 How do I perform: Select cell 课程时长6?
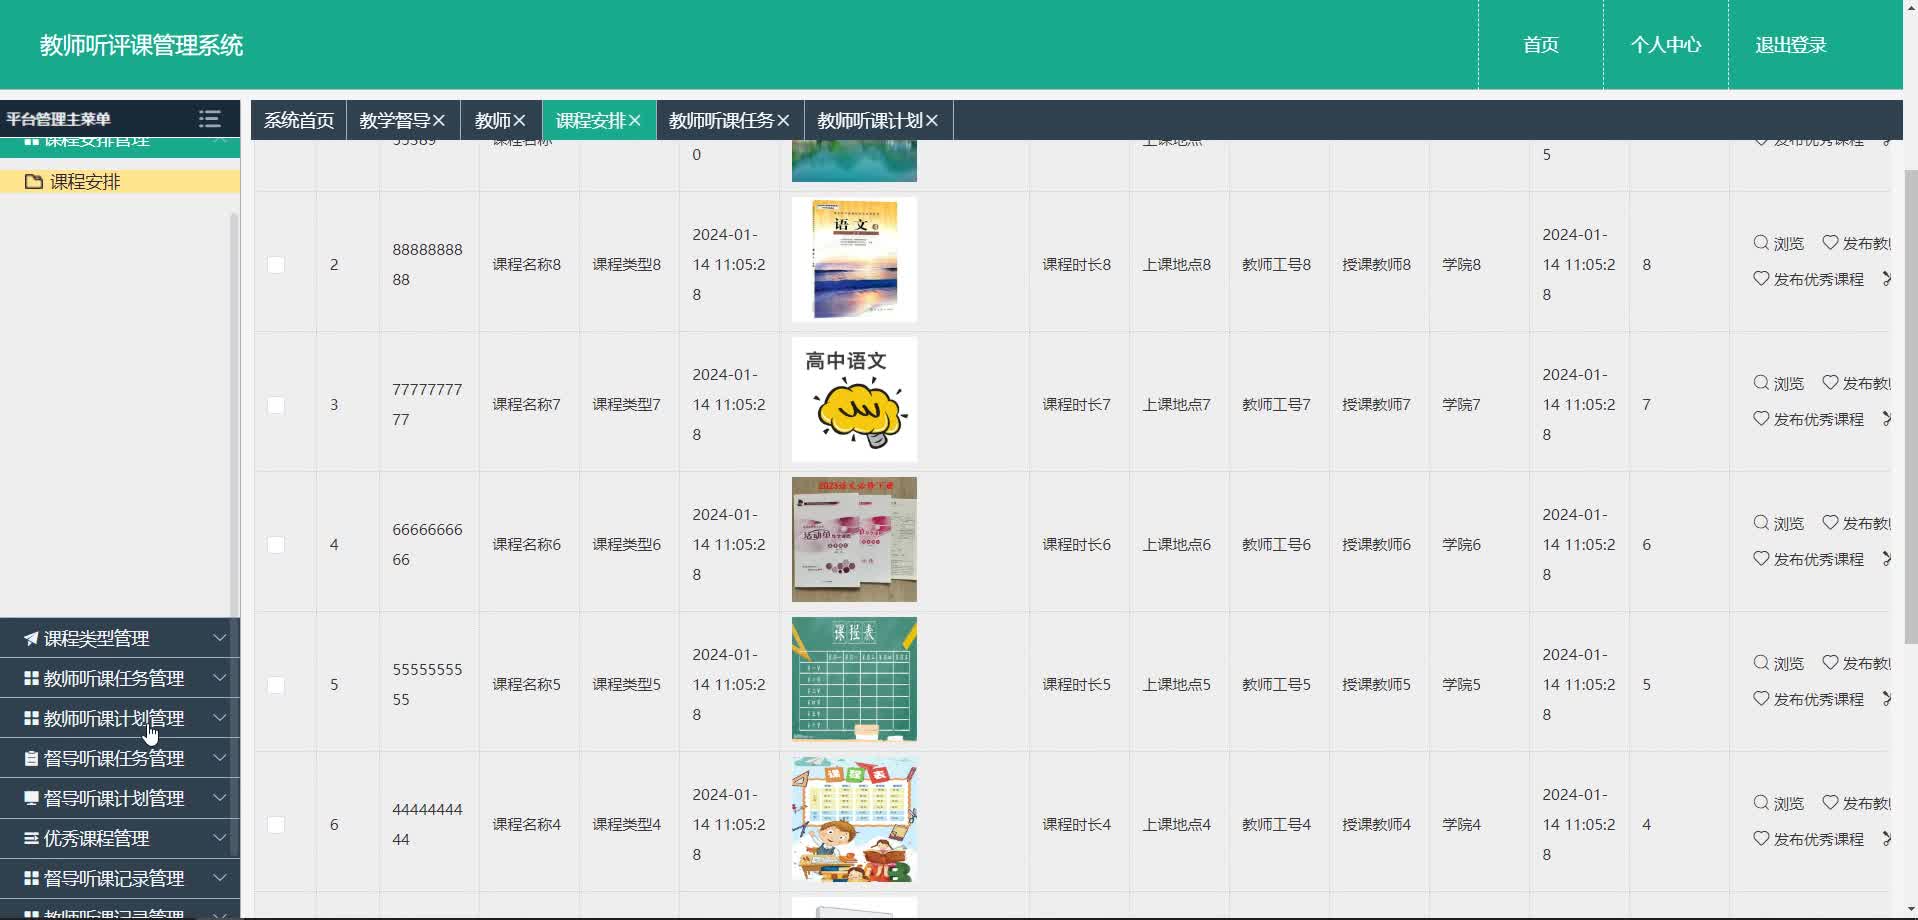tap(1076, 545)
